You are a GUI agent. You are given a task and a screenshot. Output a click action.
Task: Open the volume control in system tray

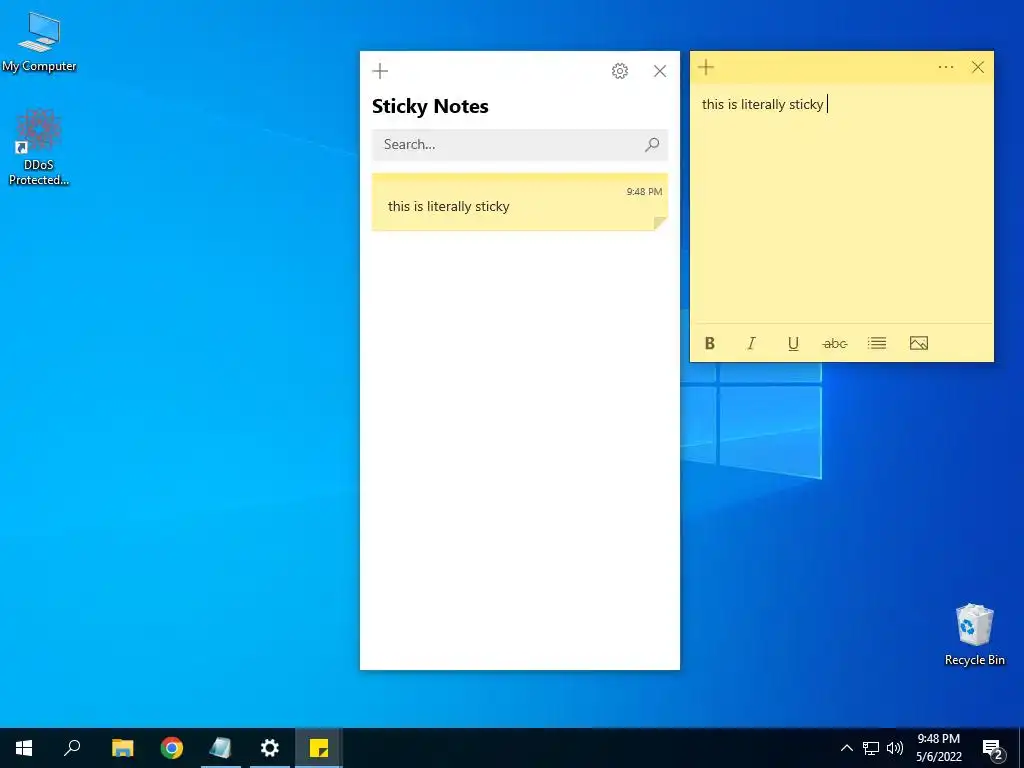pos(895,748)
